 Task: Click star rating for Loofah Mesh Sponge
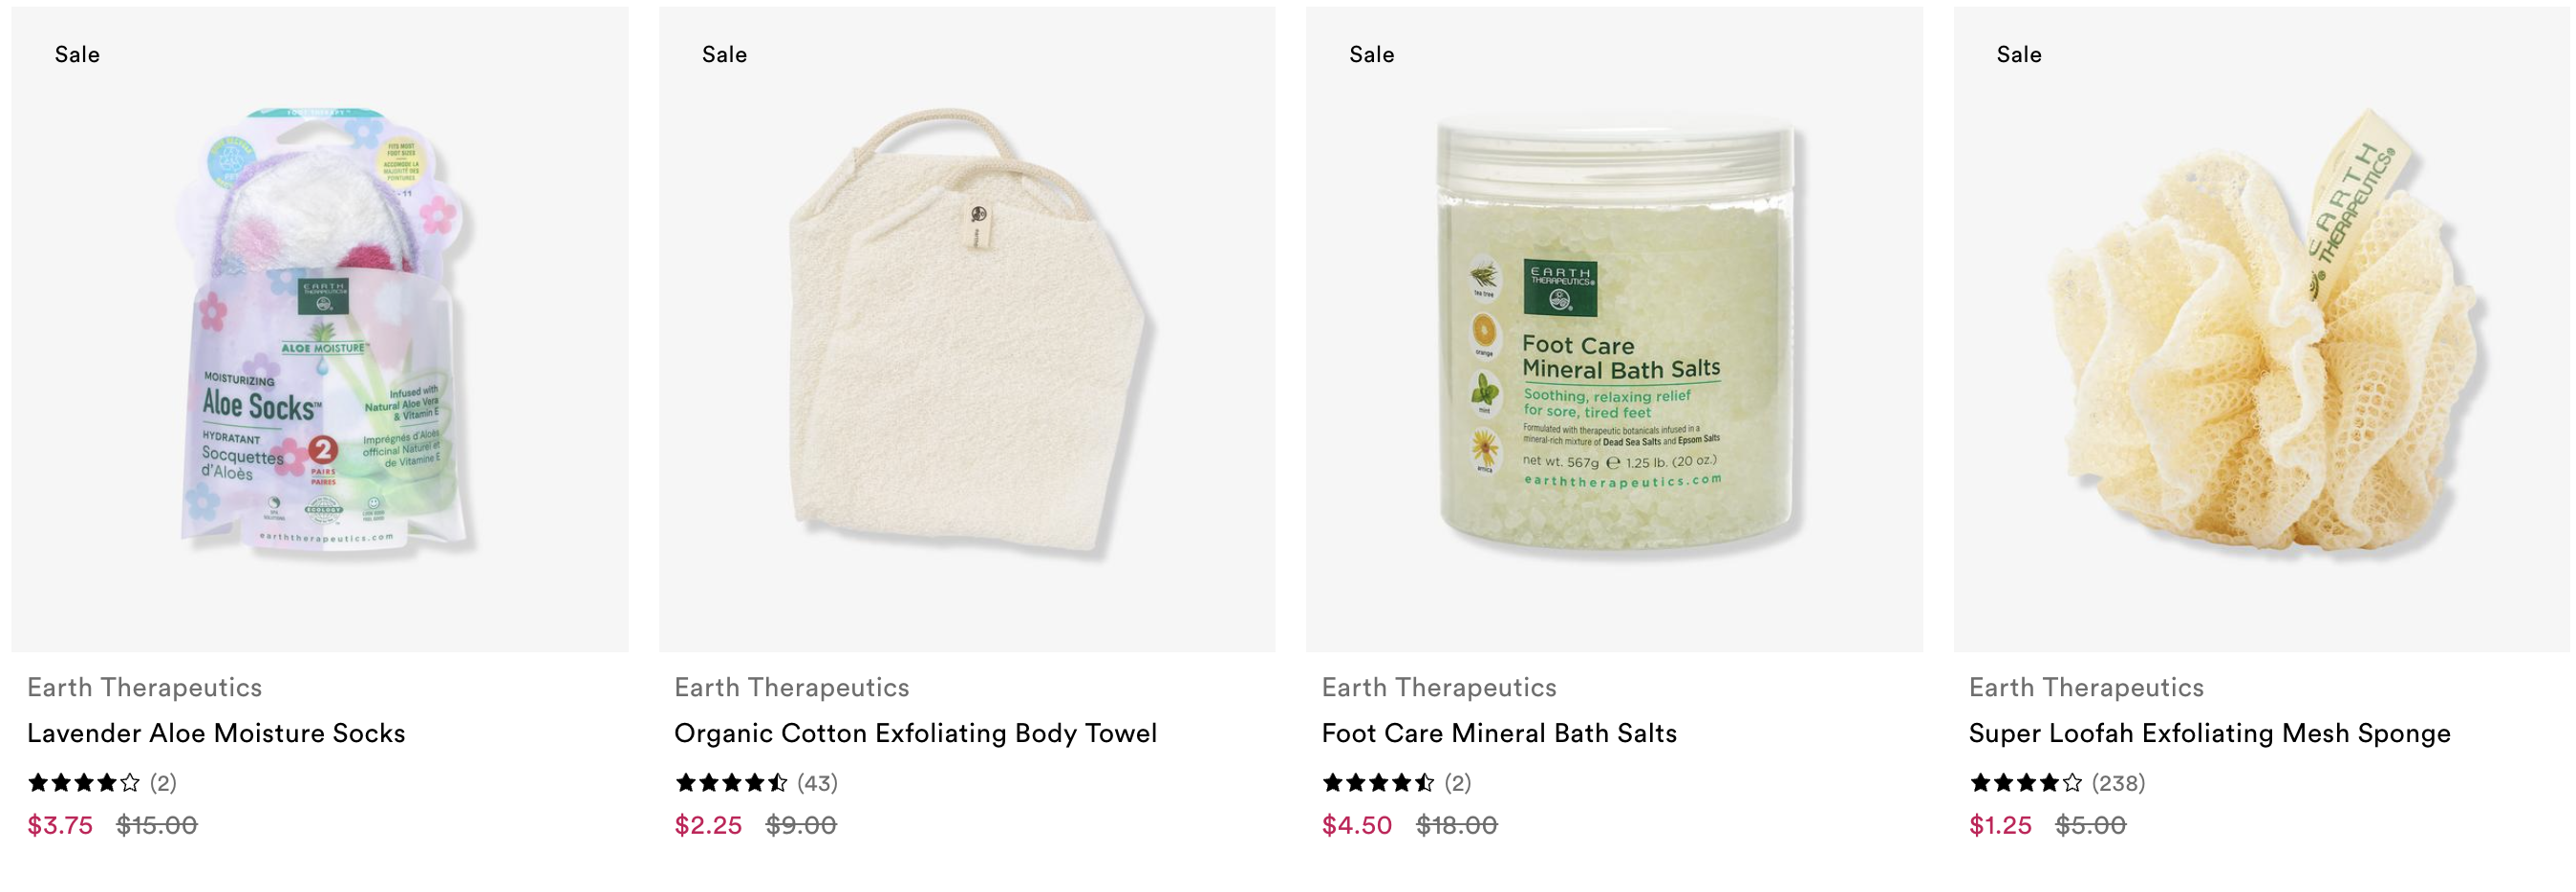point(2025,783)
